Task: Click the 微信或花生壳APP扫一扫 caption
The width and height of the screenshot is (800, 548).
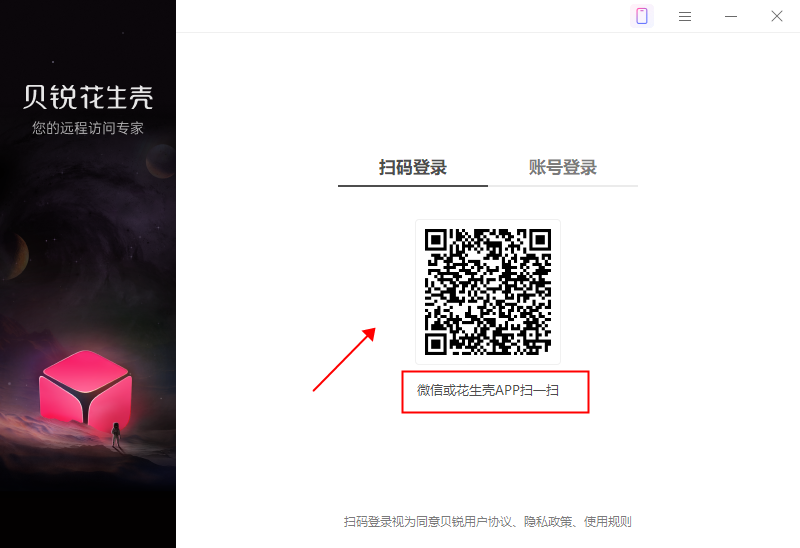Action: pos(488,390)
